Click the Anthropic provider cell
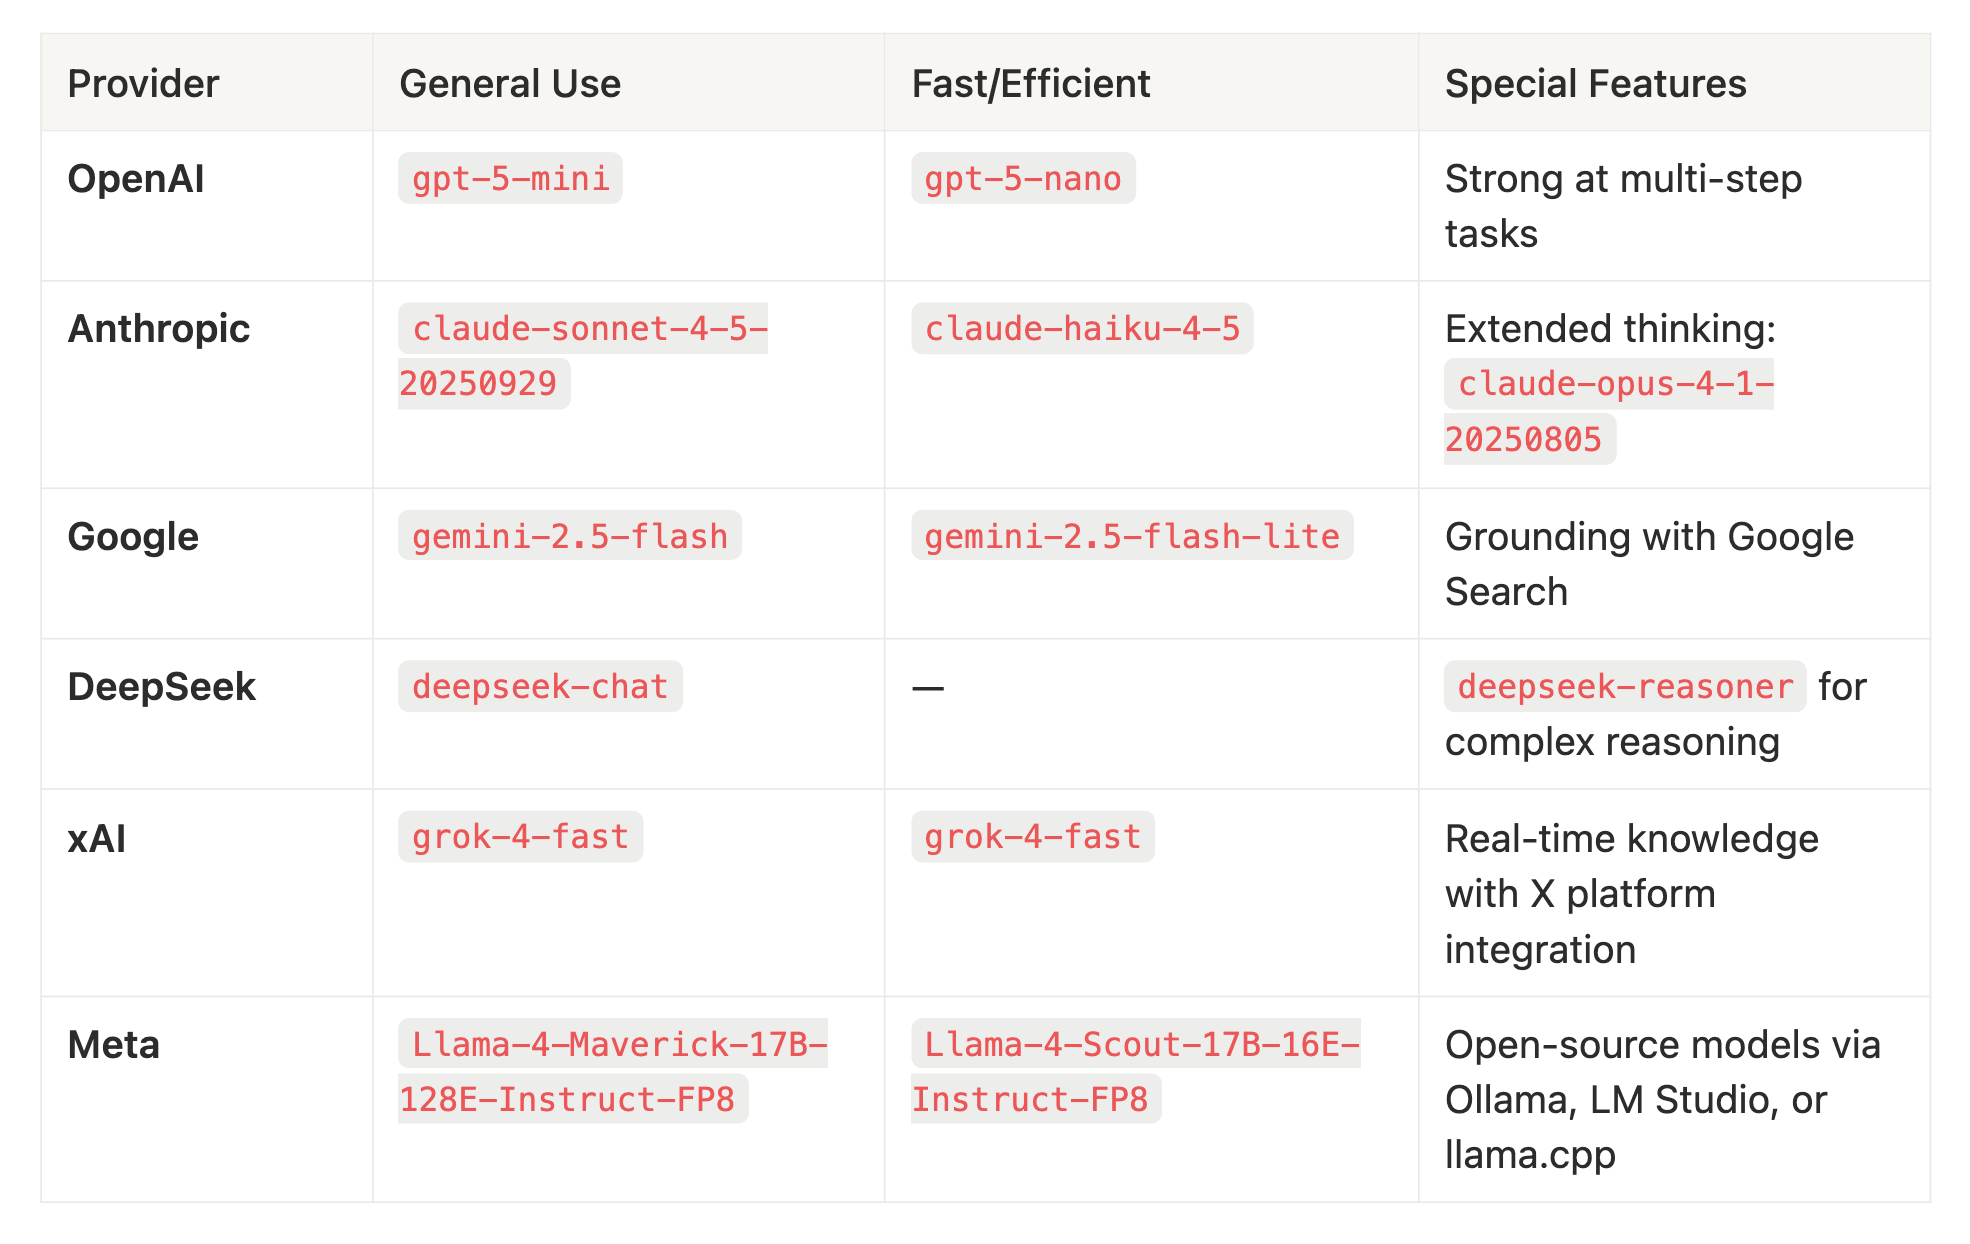Screen dimensions: 1970x1244 (x=159, y=329)
